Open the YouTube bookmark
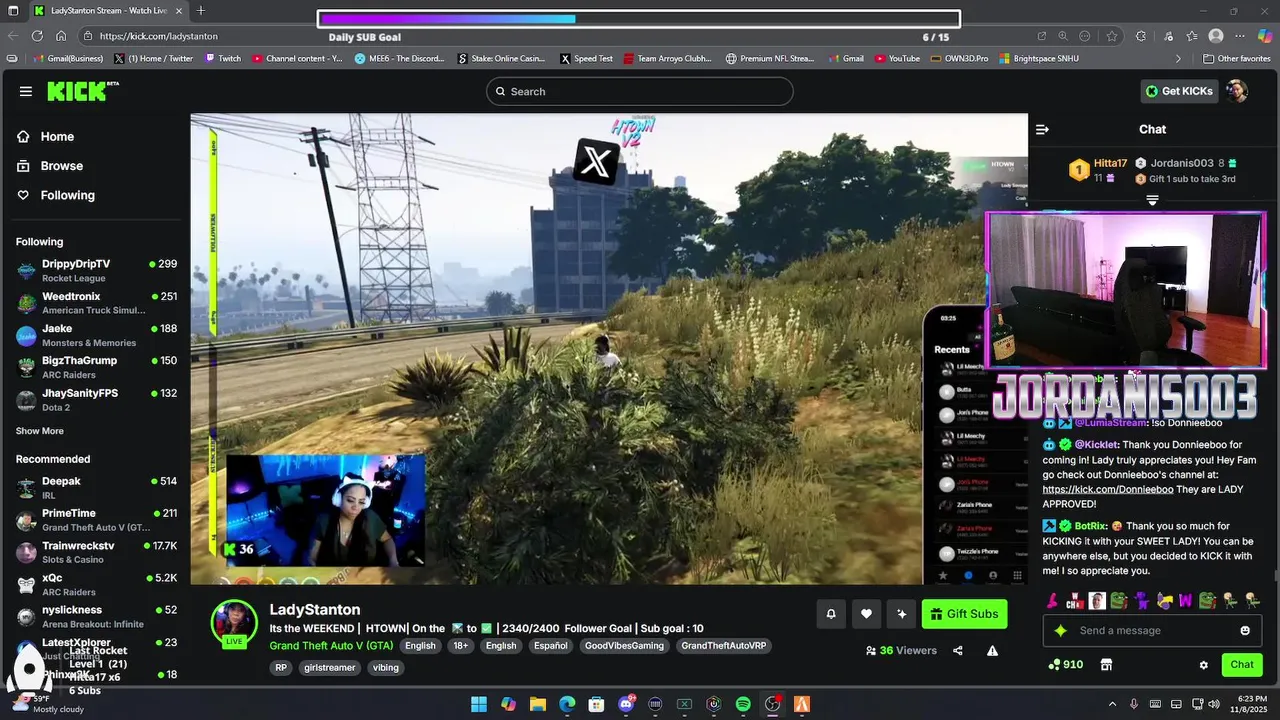The height and width of the screenshot is (720, 1280). click(897, 59)
